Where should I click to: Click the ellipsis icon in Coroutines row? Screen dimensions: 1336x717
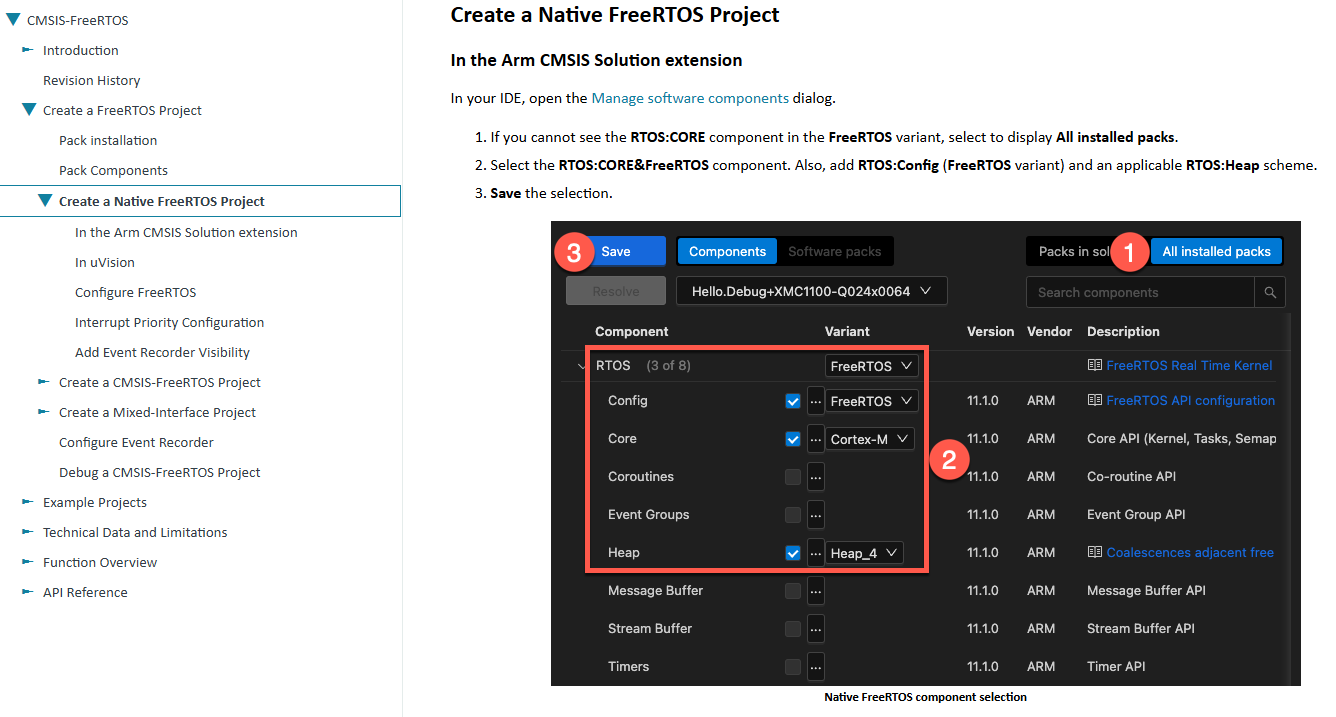click(x=816, y=477)
